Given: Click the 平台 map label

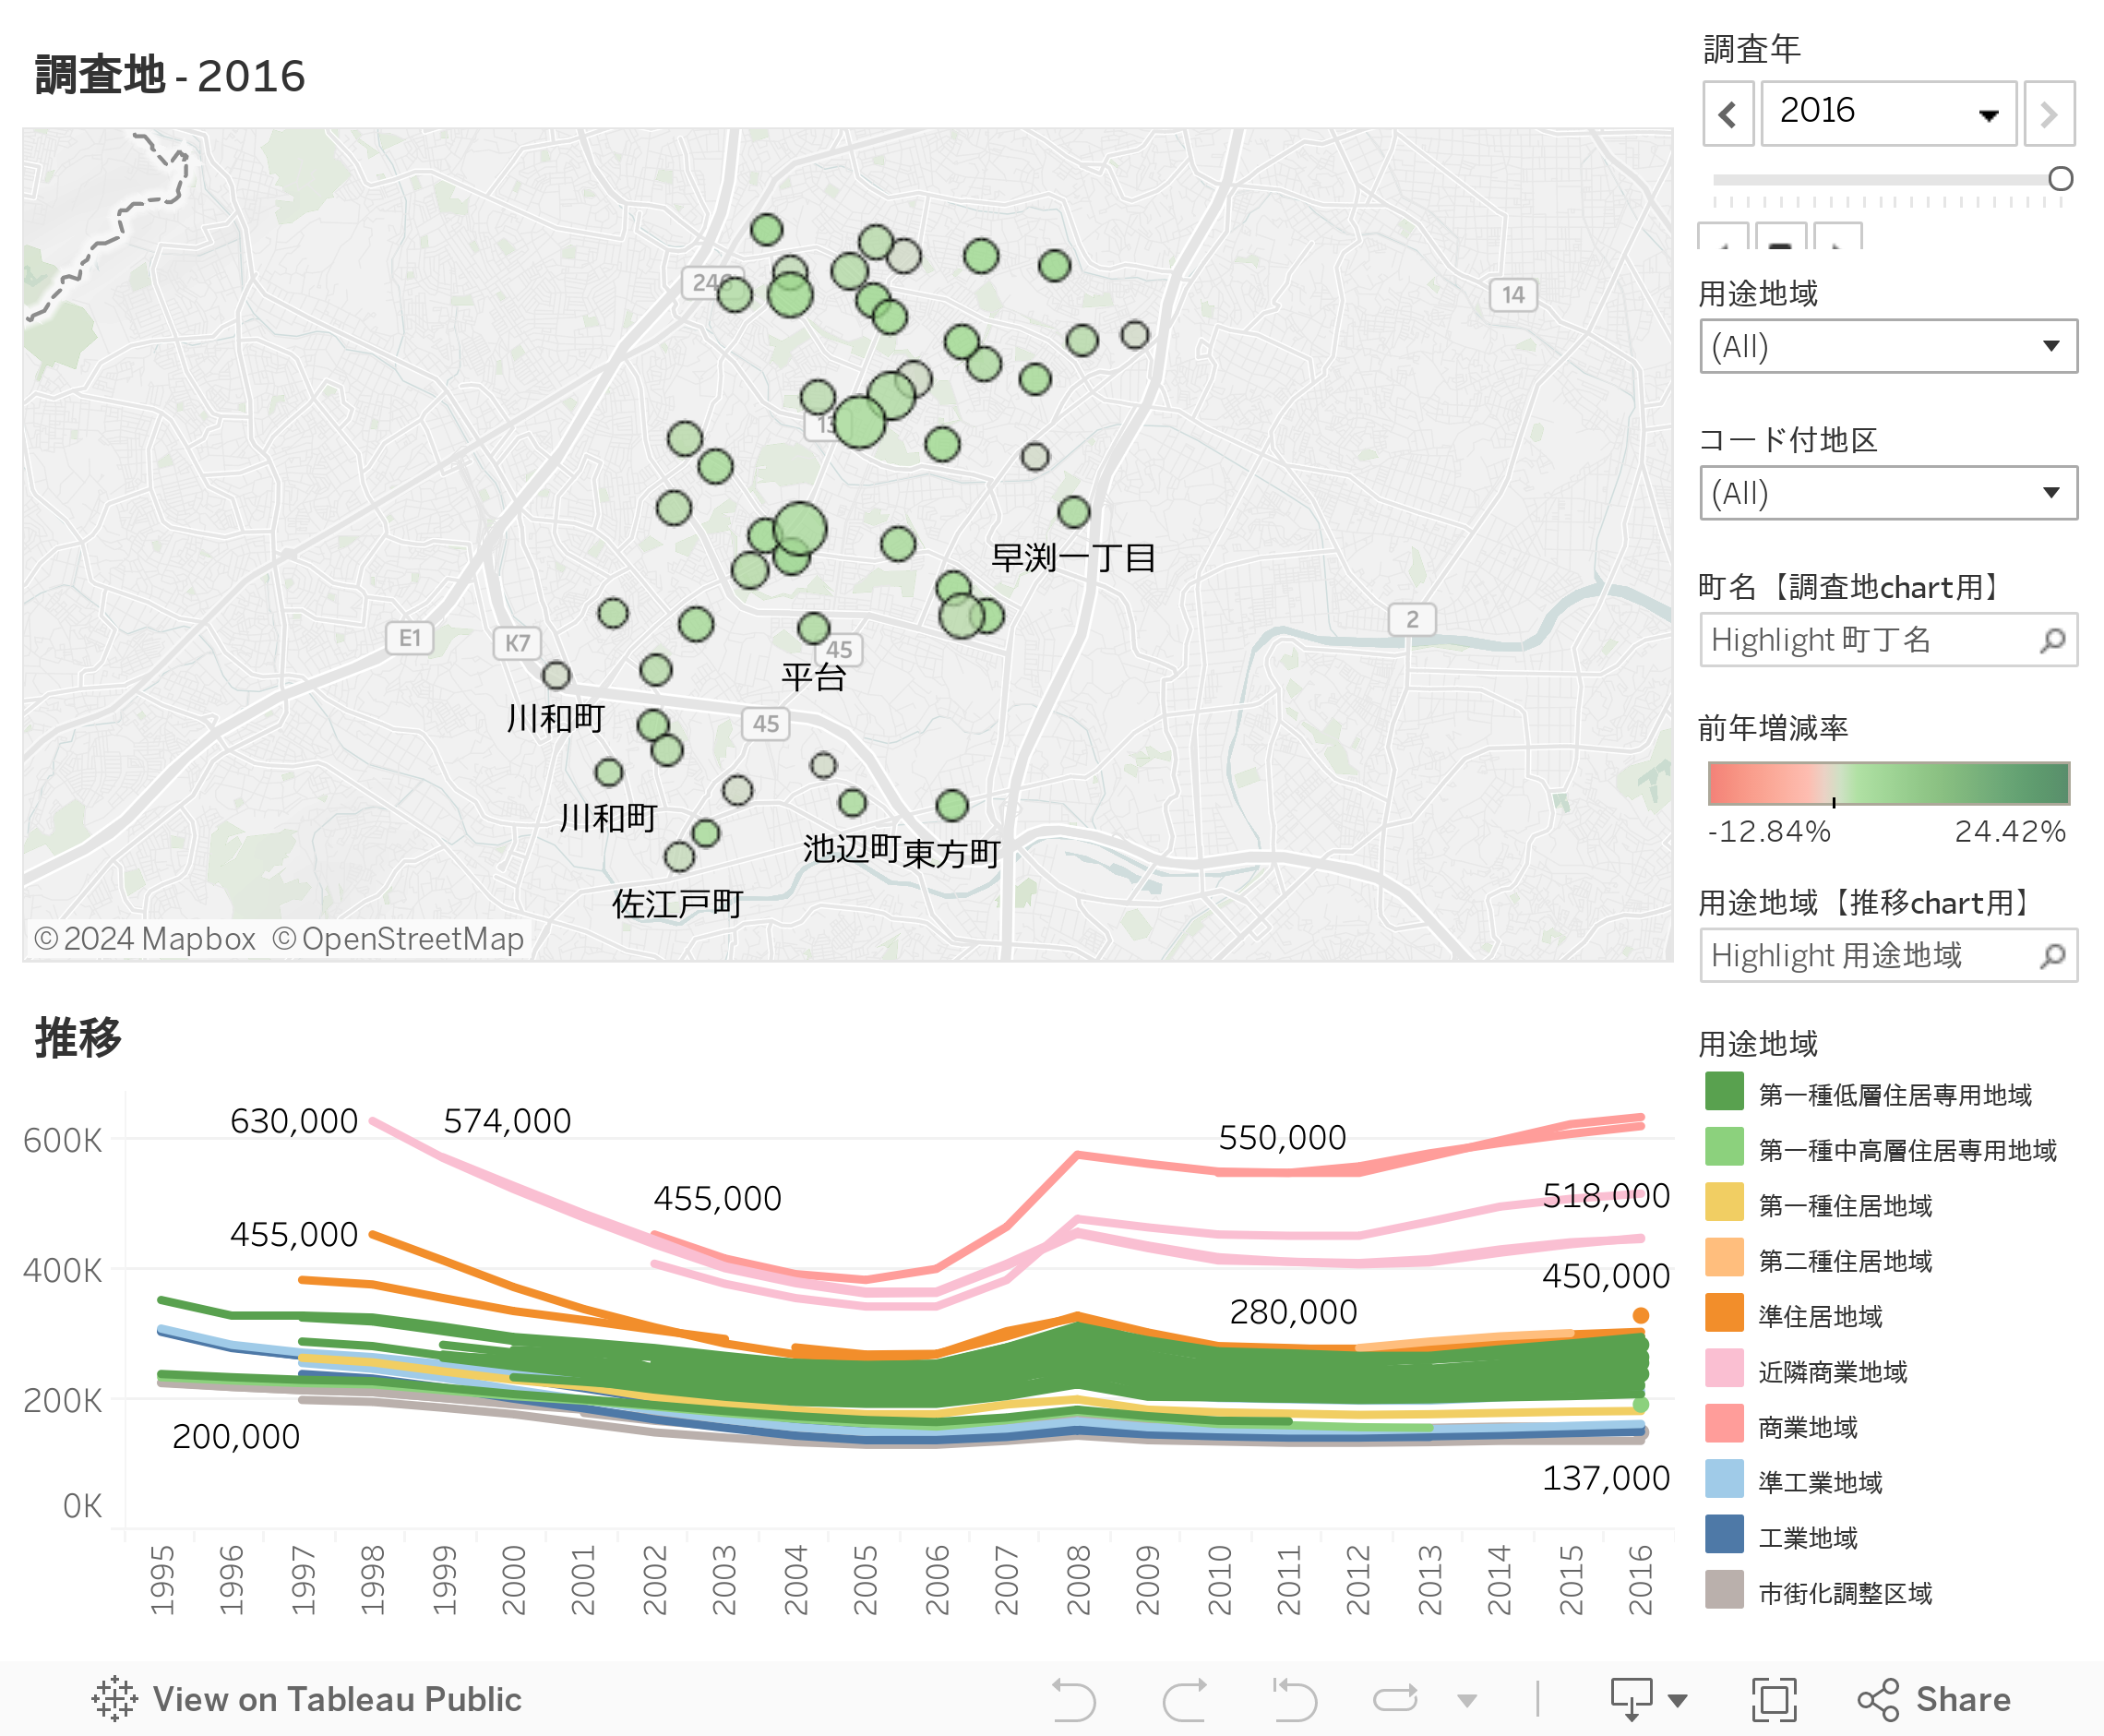Looking at the screenshot, I should 814,677.
